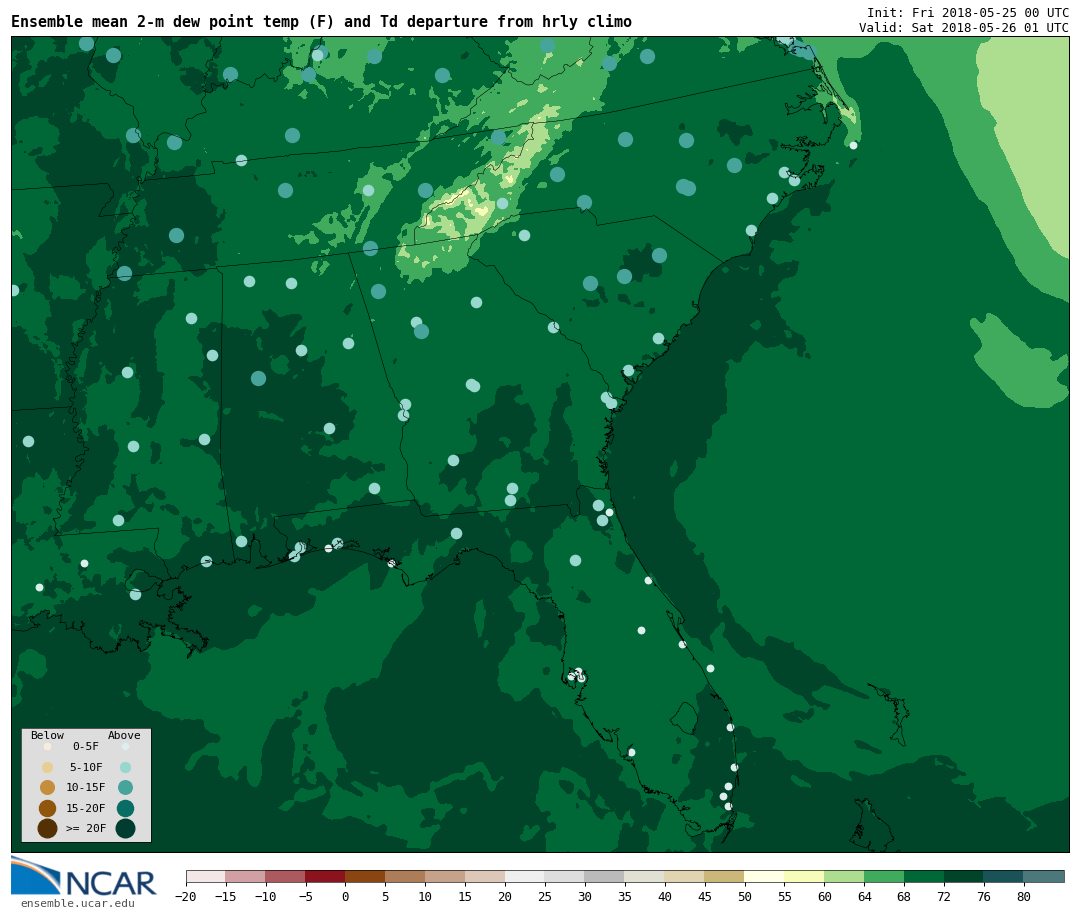The height and width of the screenshot is (915, 1080).
Task: Pick the slate teal swatch beyond 80
Action: coord(1044,876)
